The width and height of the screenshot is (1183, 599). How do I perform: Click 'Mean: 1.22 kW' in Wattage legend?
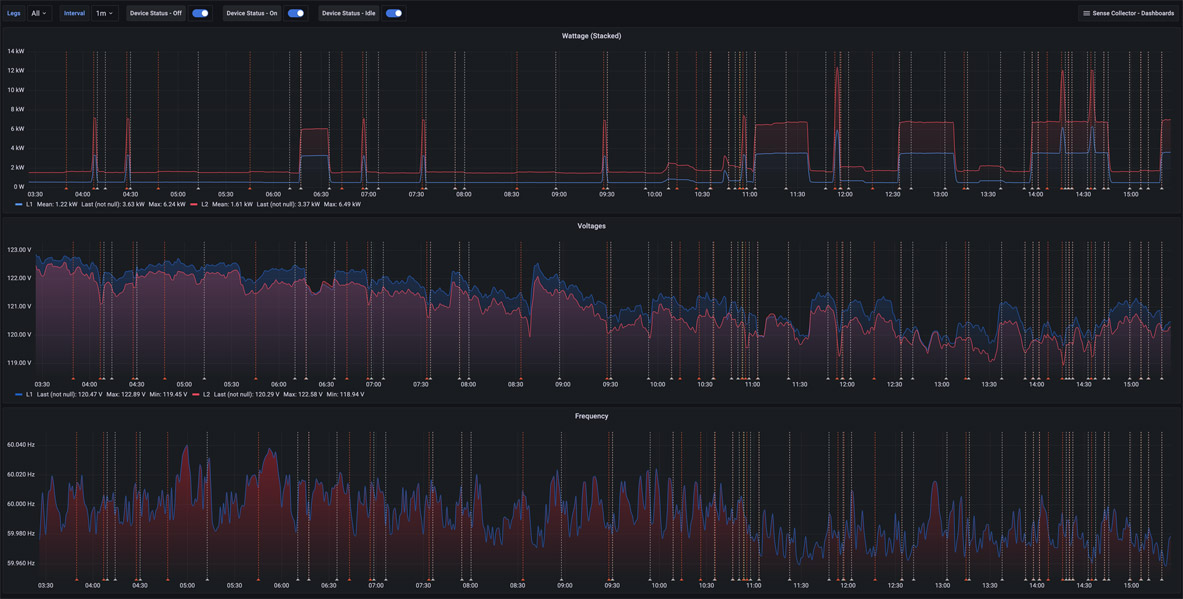coord(57,204)
